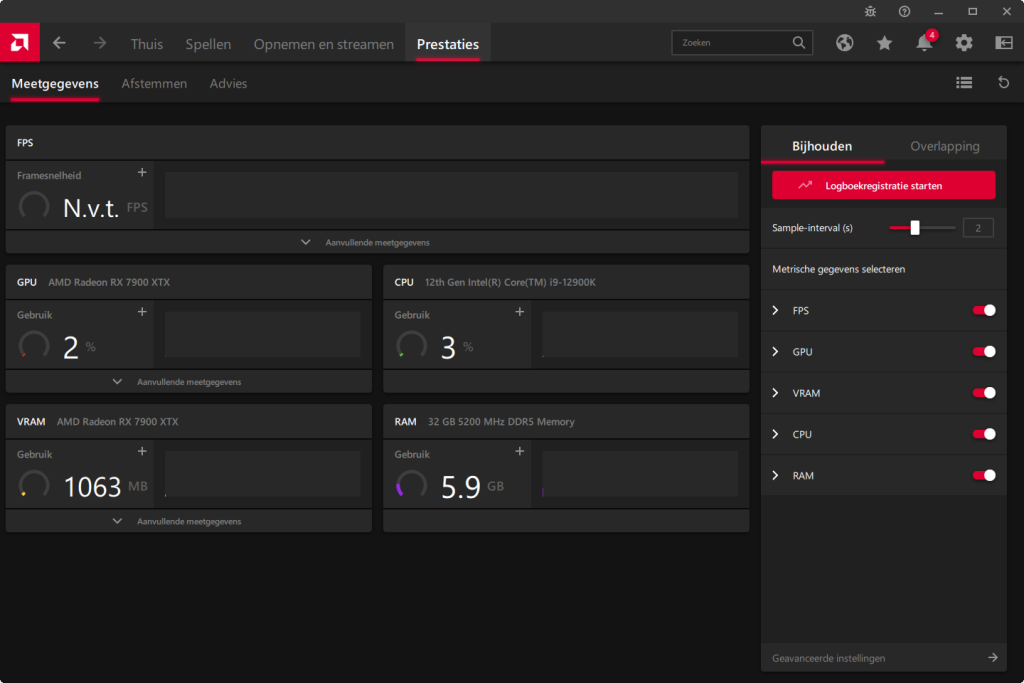Expand FPS metrics list in Bijhouden

point(775,310)
